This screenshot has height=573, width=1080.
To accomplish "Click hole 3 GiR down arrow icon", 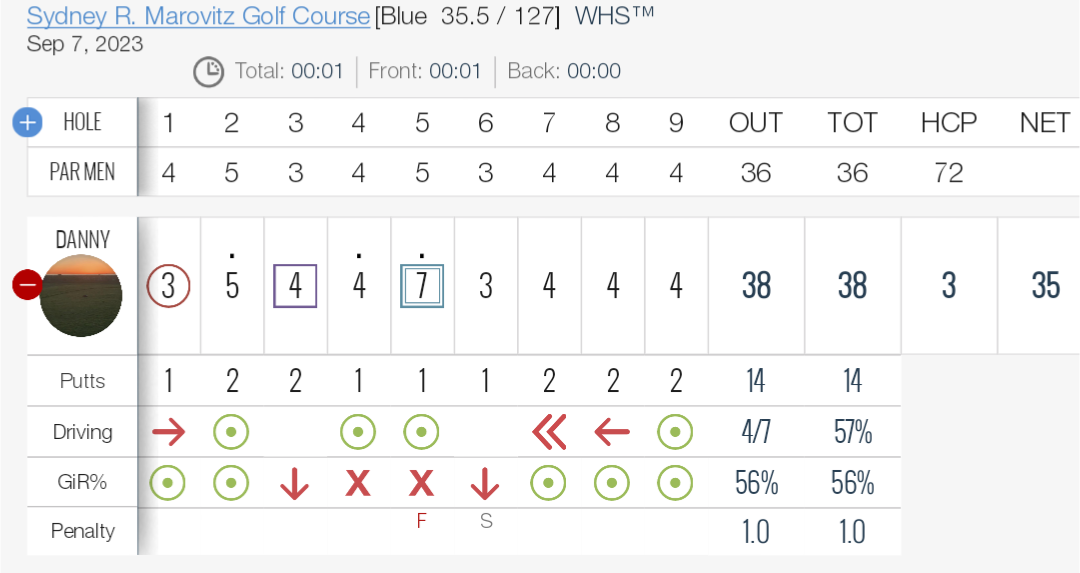I will (295, 483).
